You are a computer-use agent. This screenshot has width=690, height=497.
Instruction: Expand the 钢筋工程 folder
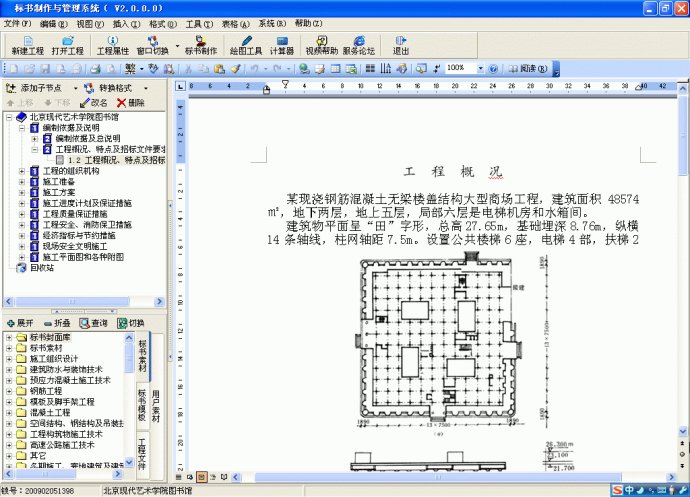click(9, 391)
